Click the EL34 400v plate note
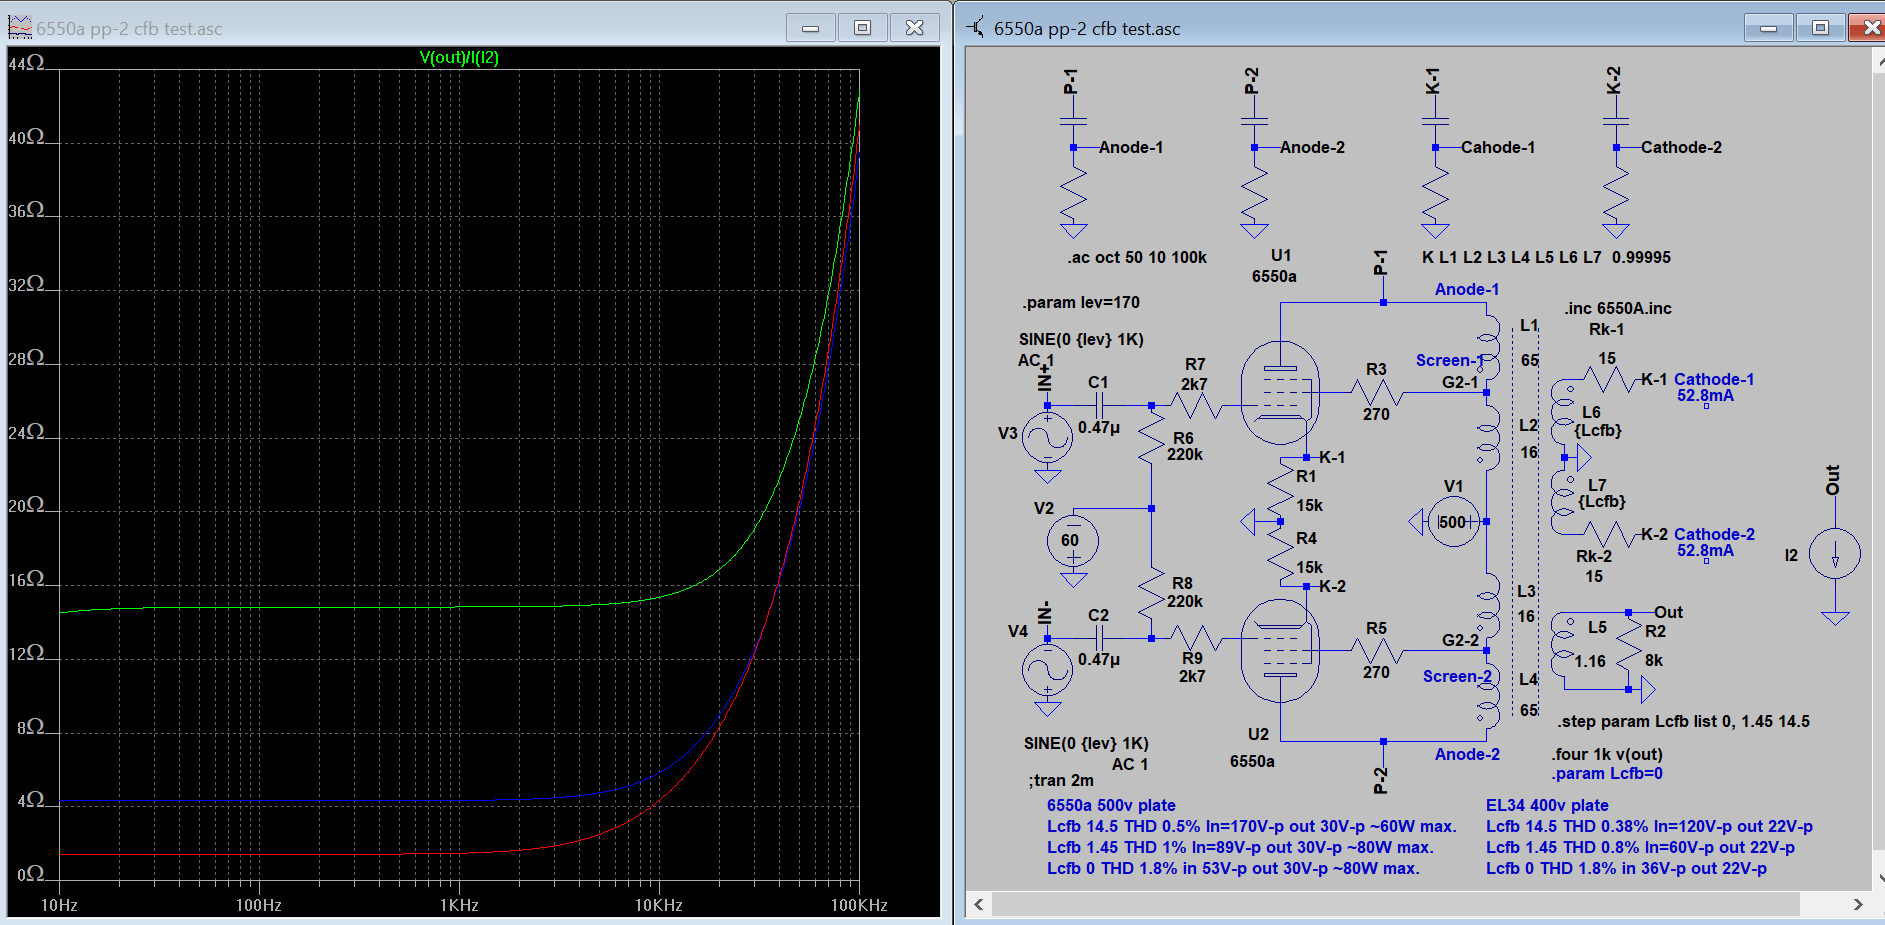Screen dimensions: 1885x925 (x=1547, y=805)
